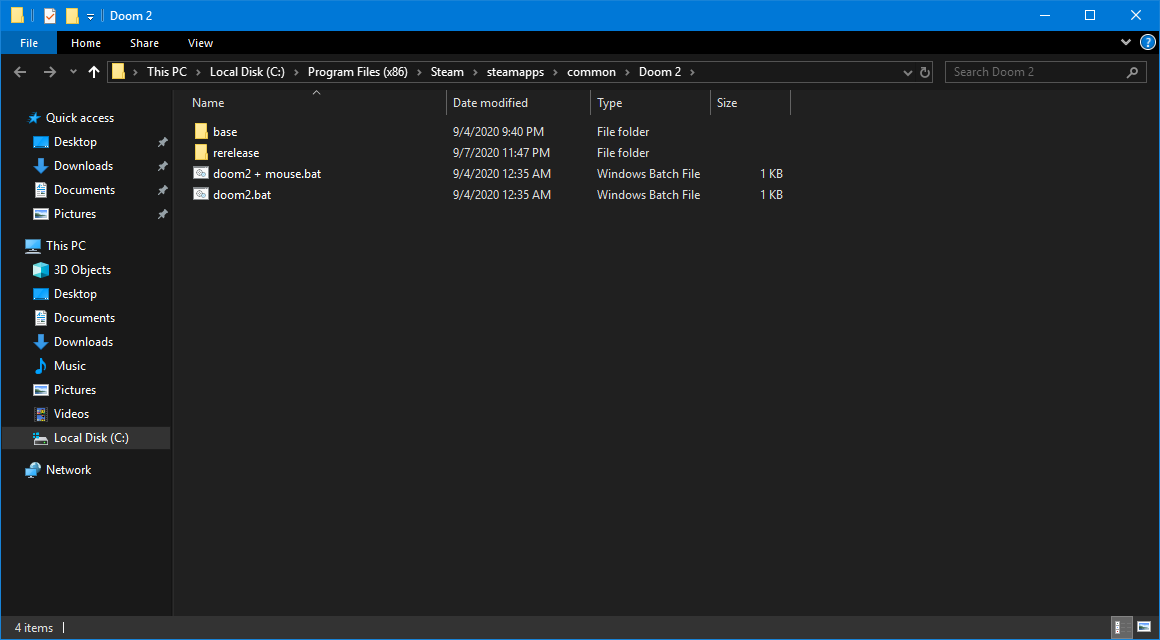Open pinned Desktop under Quick access
Image resolution: width=1160 pixels, height=640 pixels.
75,142
